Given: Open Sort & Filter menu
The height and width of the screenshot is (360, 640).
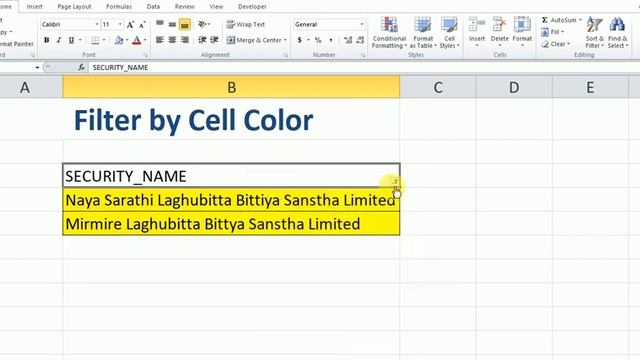Looking at the screenshot, I should (595, 33).
